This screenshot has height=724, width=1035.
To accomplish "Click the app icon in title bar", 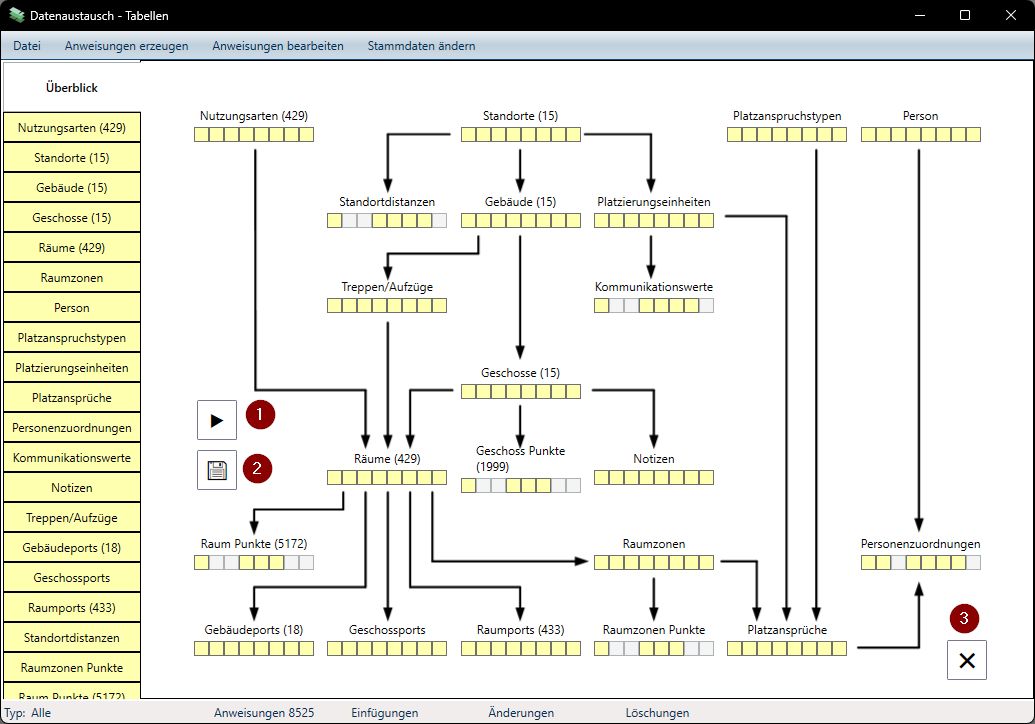I will (x=16, y=16).
